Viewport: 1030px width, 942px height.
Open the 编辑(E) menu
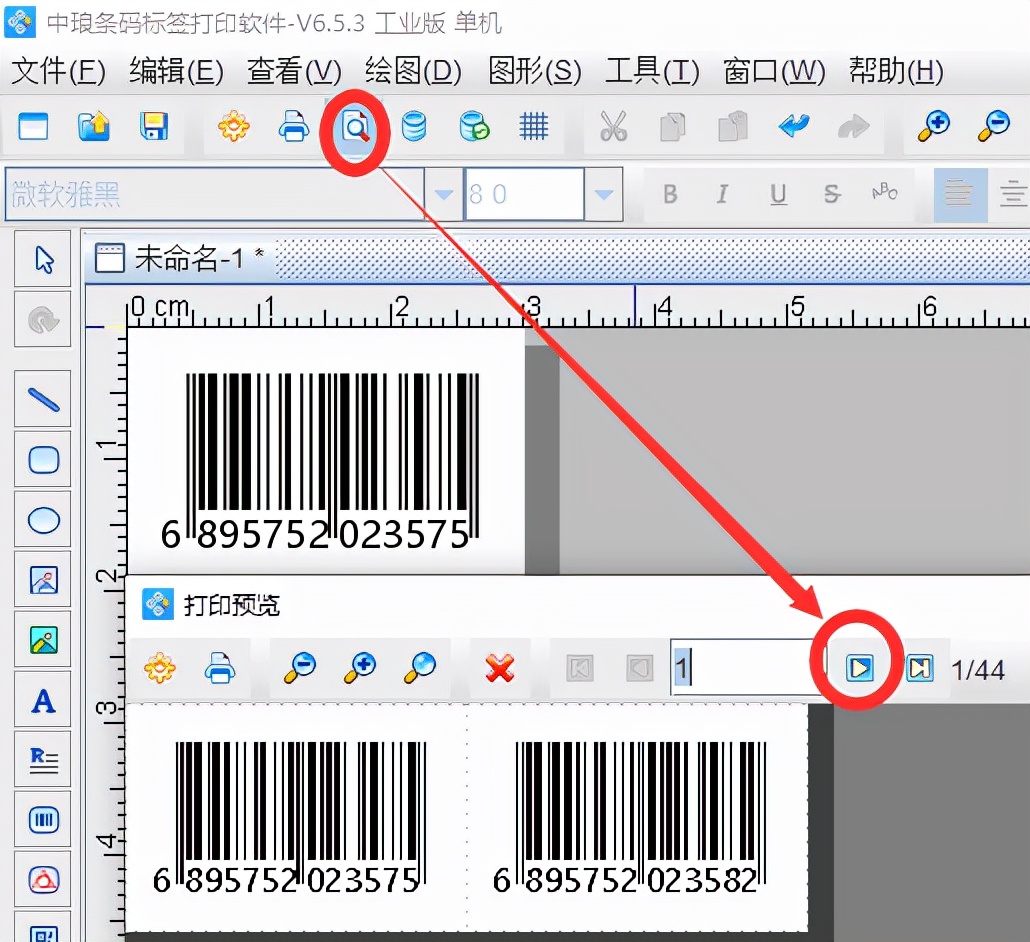click(176, 70)
